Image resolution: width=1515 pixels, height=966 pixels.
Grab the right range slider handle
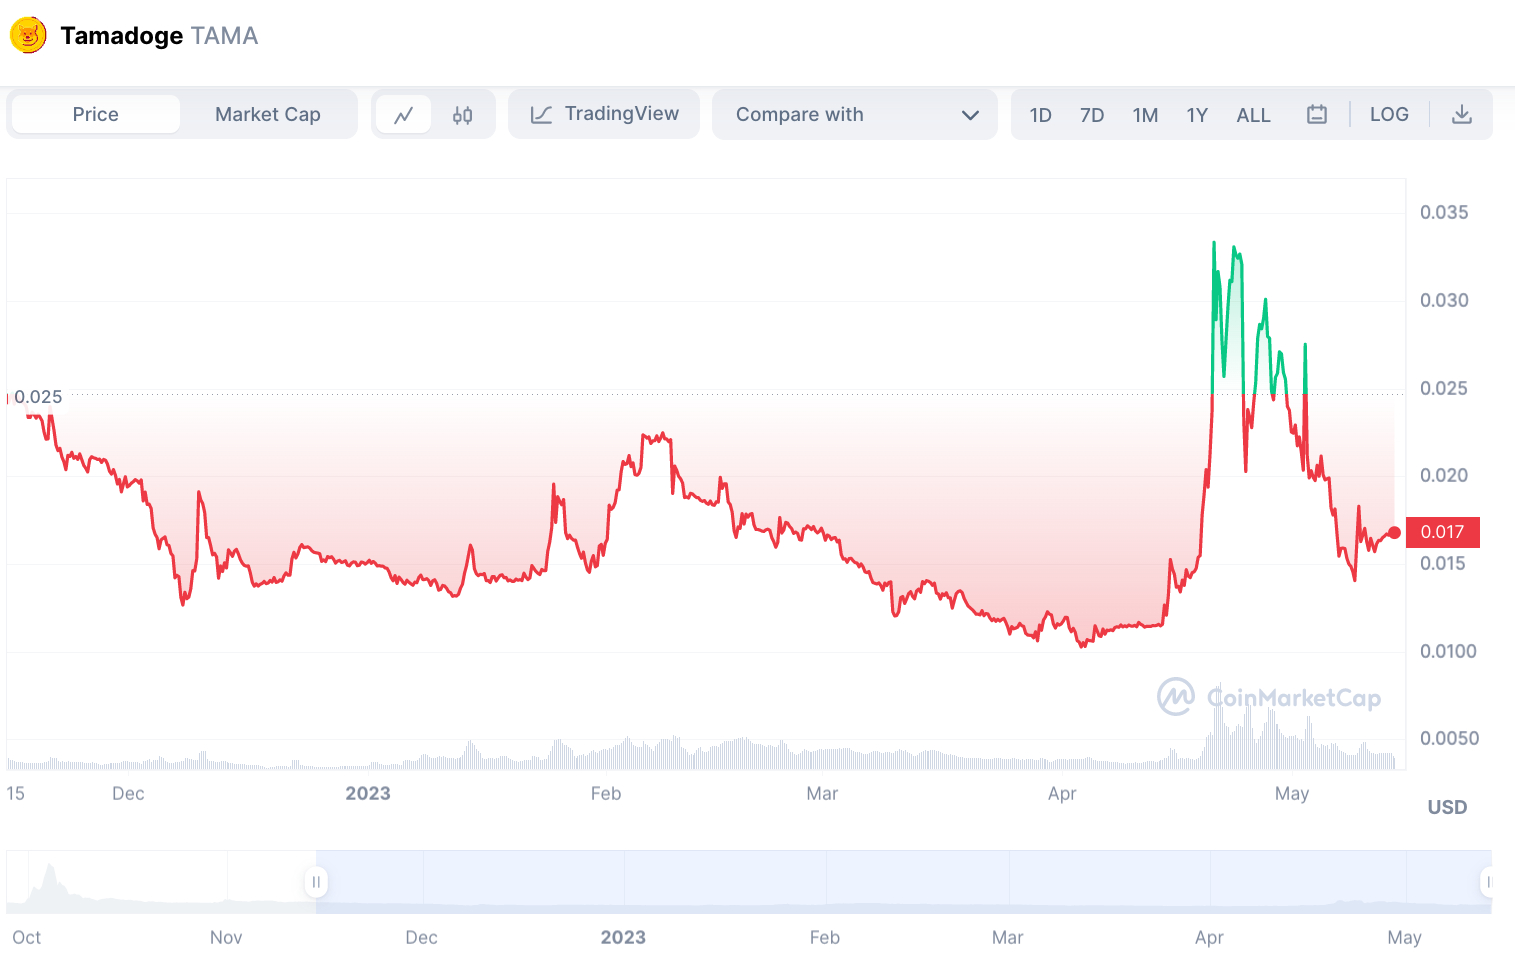[1487, 882]
